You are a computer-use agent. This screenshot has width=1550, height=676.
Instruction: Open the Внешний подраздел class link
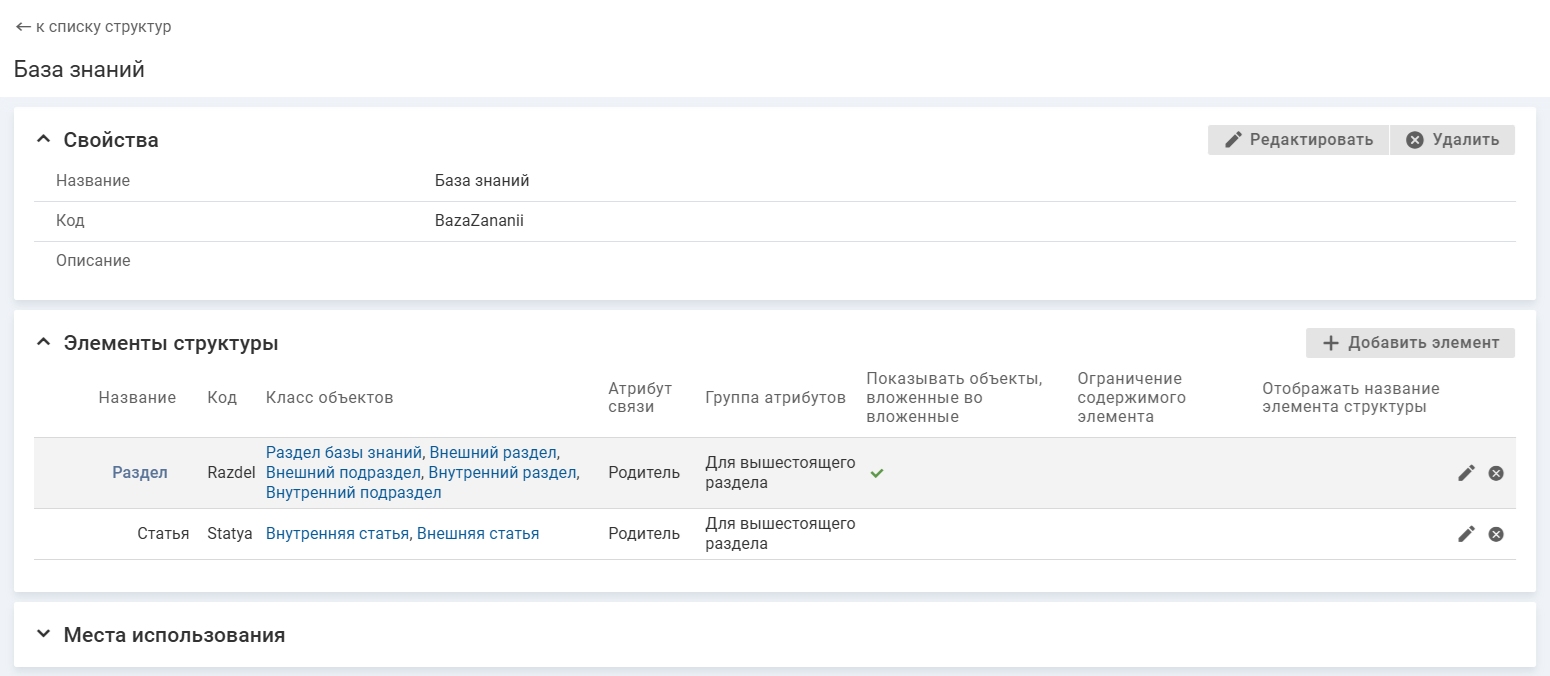(344, 472)
